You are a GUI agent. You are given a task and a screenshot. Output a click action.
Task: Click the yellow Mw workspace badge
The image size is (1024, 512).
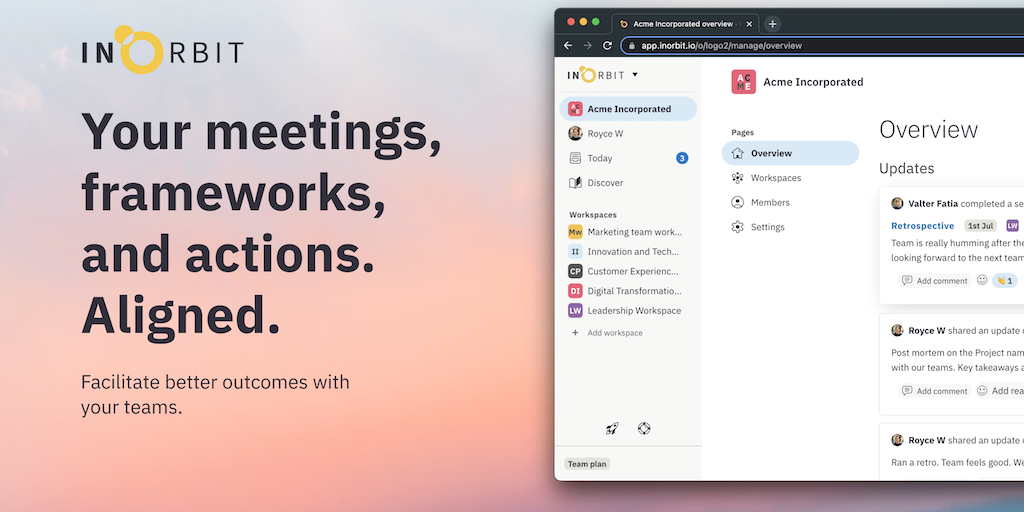coord(575,232)
